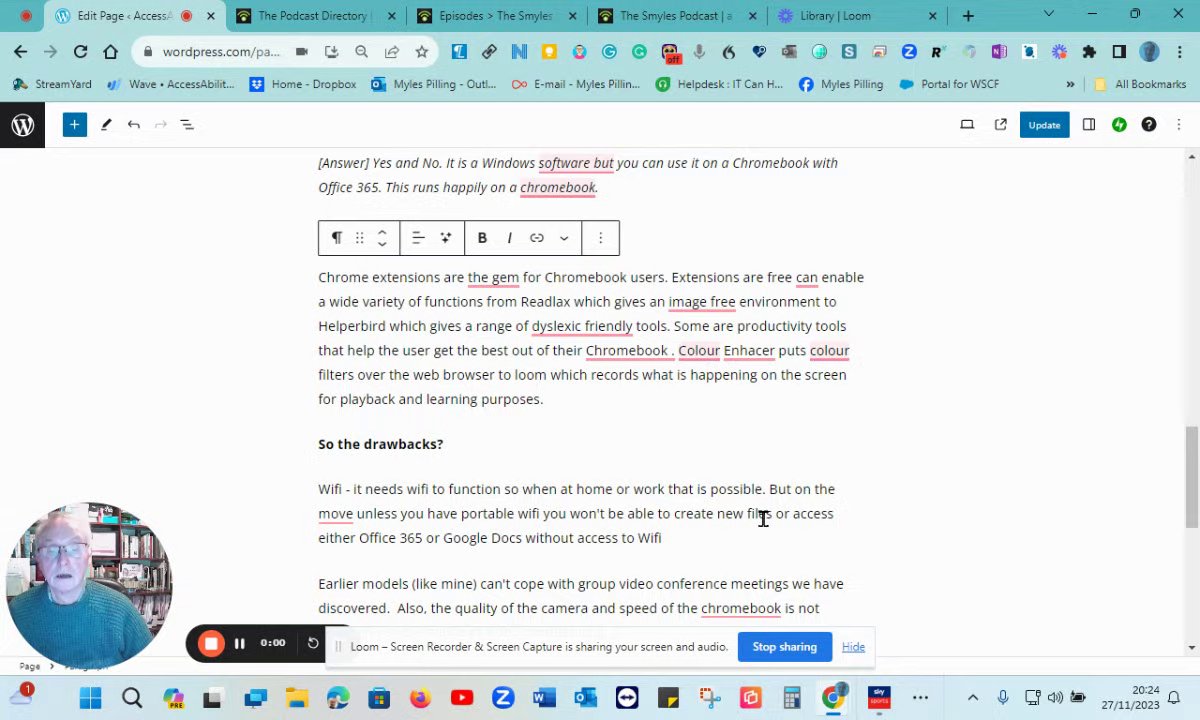The height and width of the screenshot is (720, 1200).
Task: Pause the Loom recording
Action: pos(240,644)
